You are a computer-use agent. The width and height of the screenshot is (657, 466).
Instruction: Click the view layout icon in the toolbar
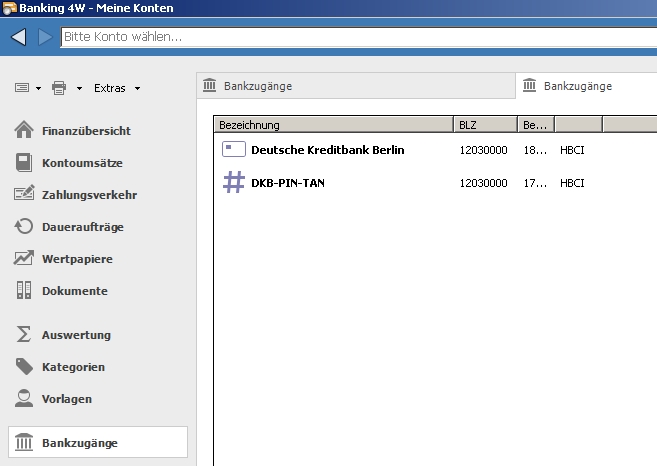(22, 88)
